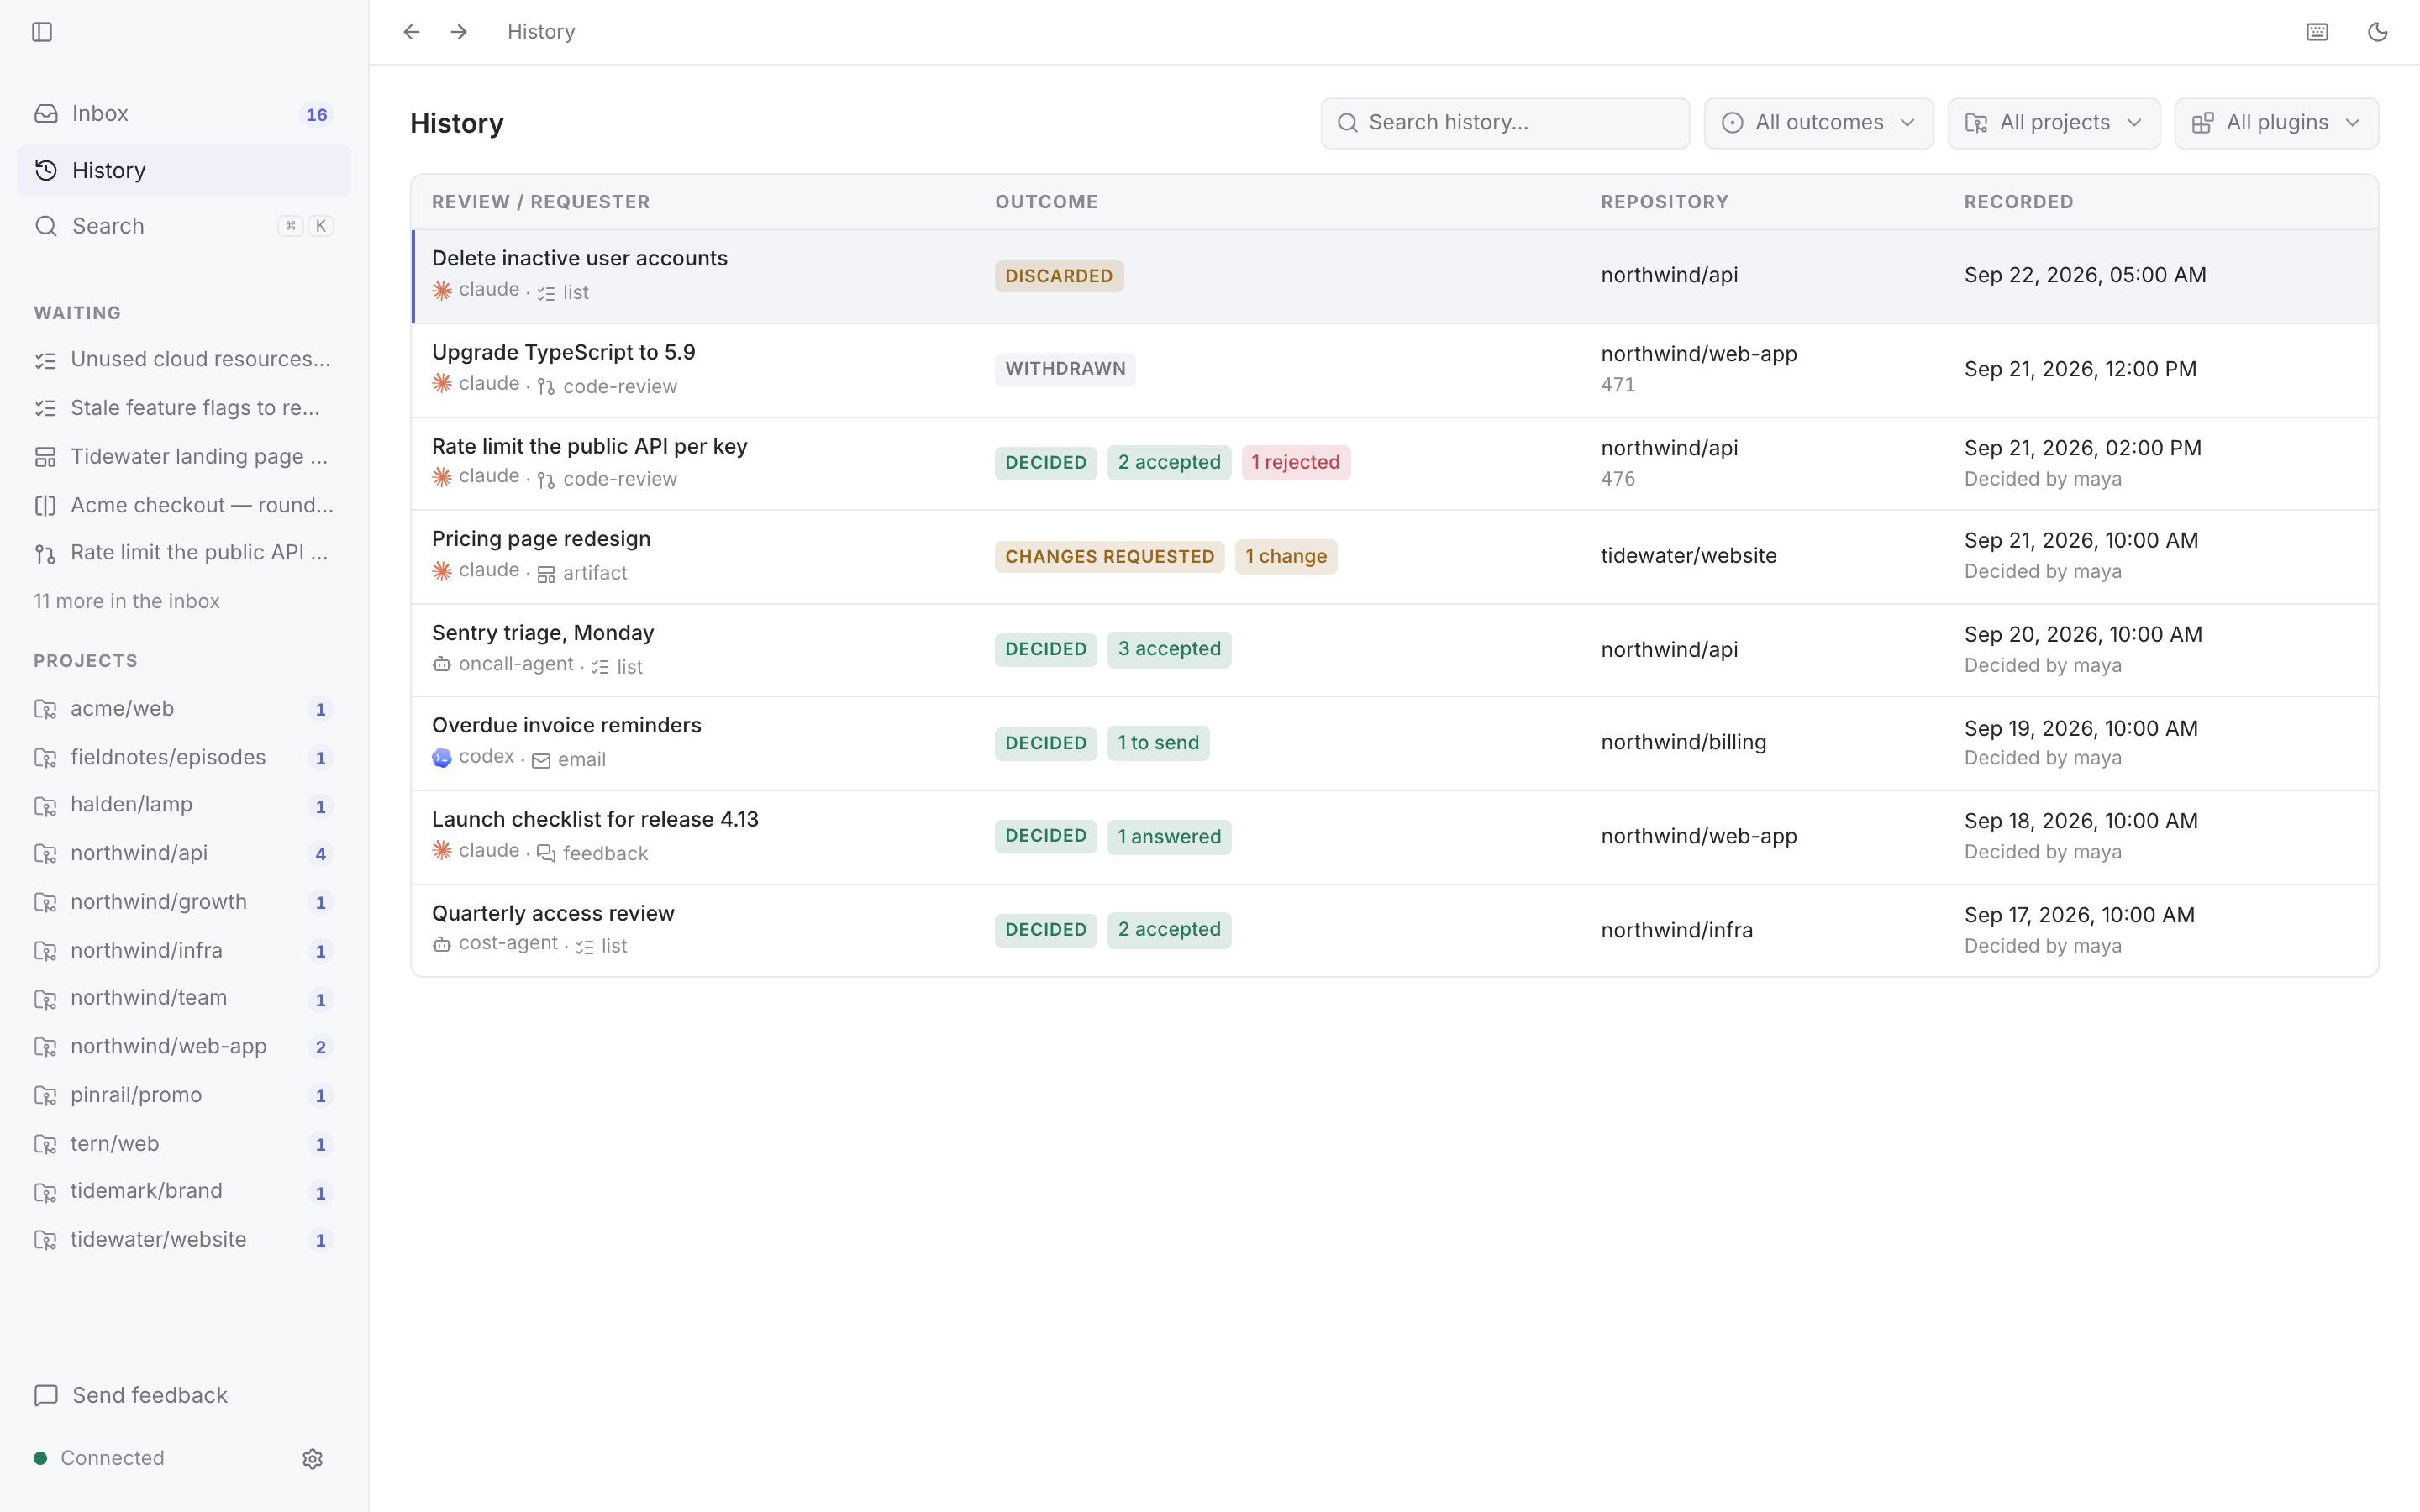Open Search in the sidebar
Screen dimensions: 2420x1512
click(x=184, y=226)
